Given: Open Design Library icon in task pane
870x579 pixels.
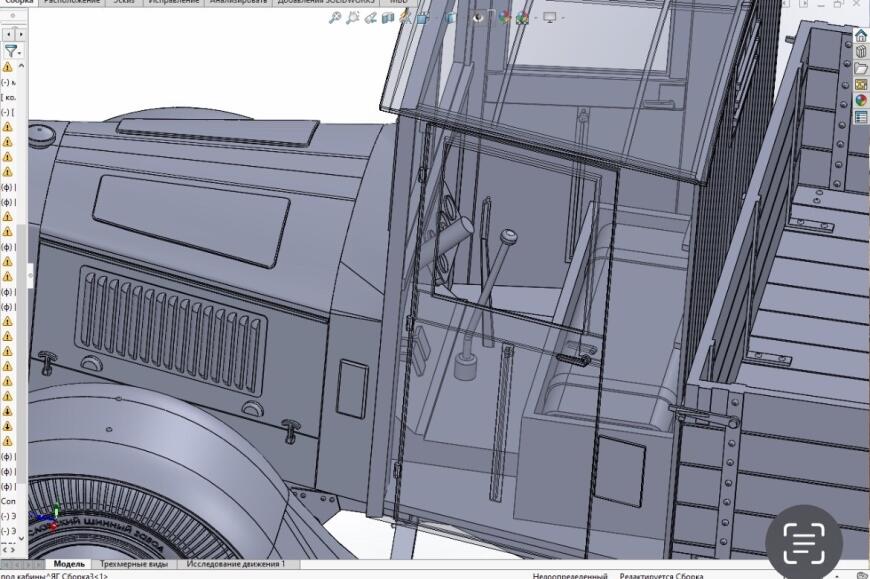Looking at the screenshot, I should click(861, 53).
